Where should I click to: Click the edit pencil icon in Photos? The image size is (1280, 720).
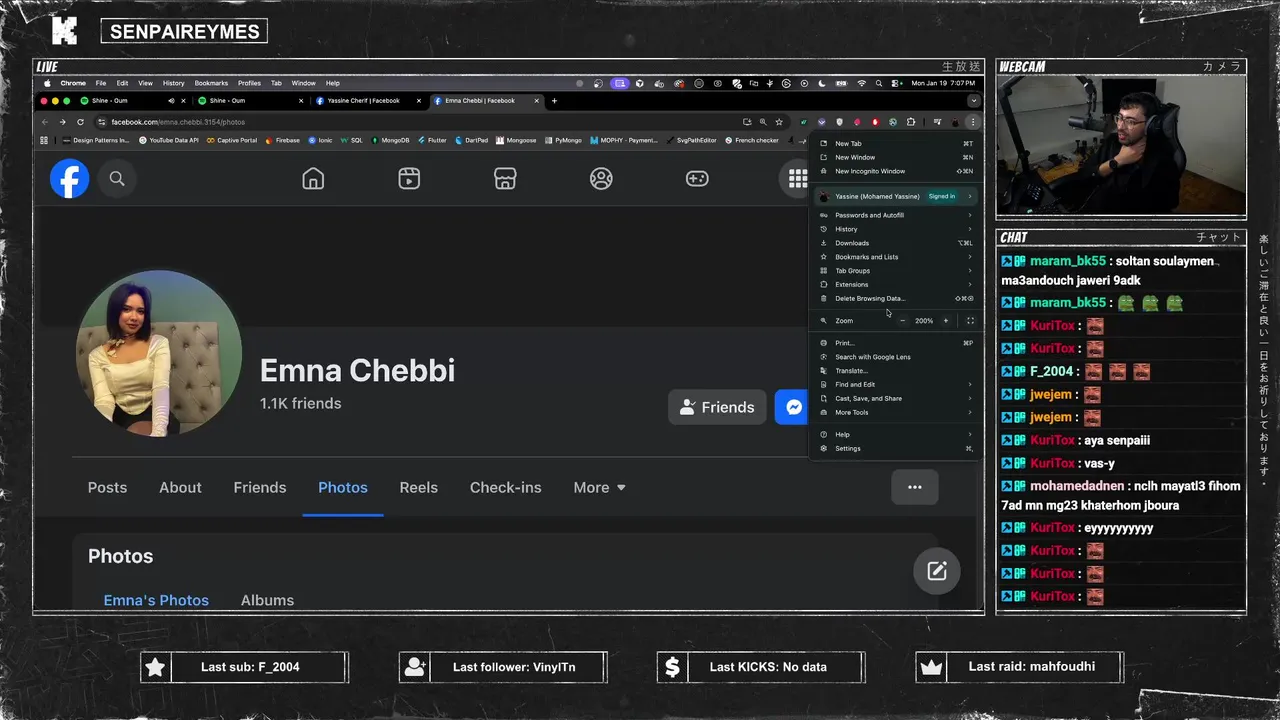click(x=937, y=571)
